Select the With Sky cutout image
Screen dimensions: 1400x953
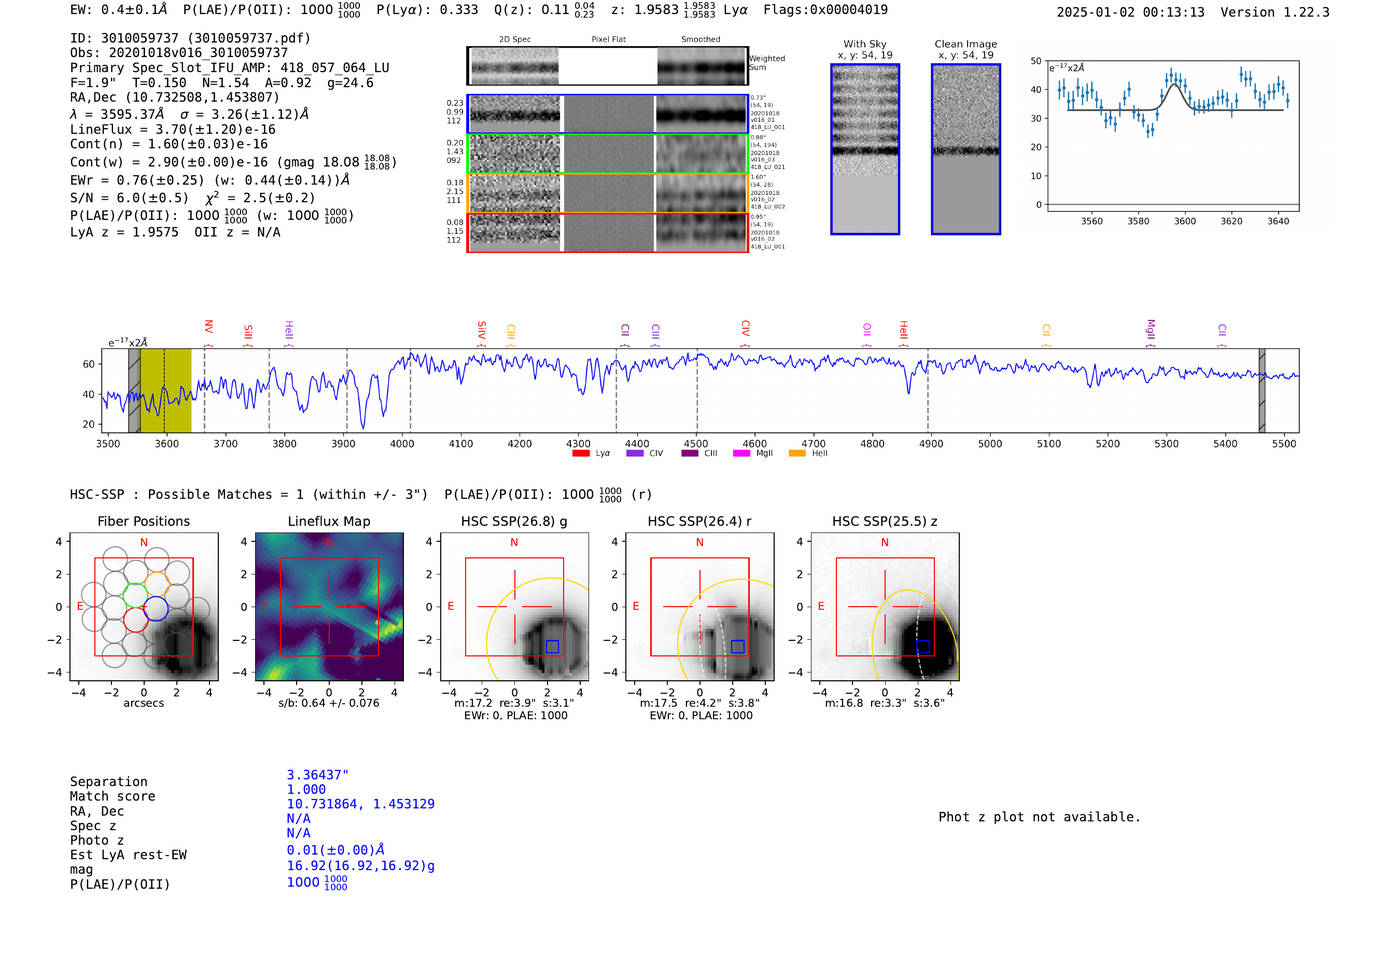point(865,149)
